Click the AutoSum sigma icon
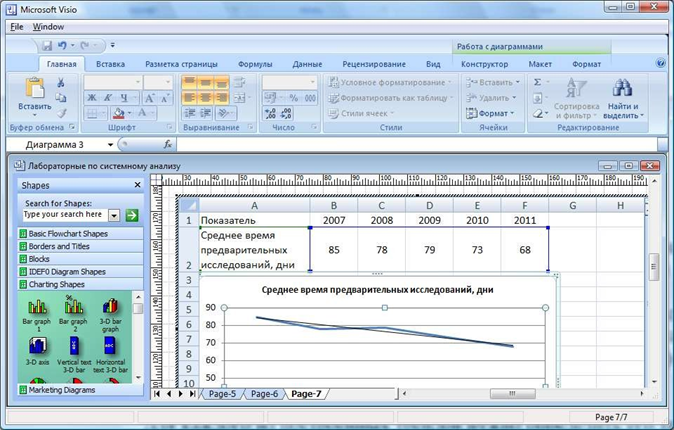The height and width of the screenshot is (430, 674). 537,82
